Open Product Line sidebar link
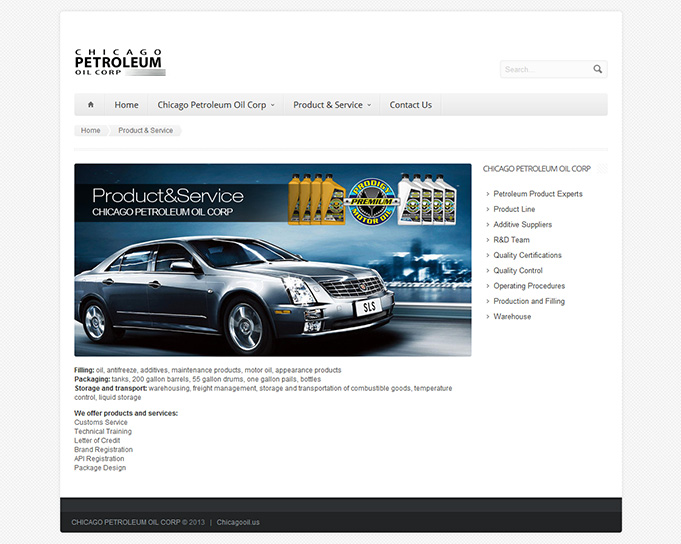Image resolution: width=681 pixels, height=544 pixels. point(514,209)
